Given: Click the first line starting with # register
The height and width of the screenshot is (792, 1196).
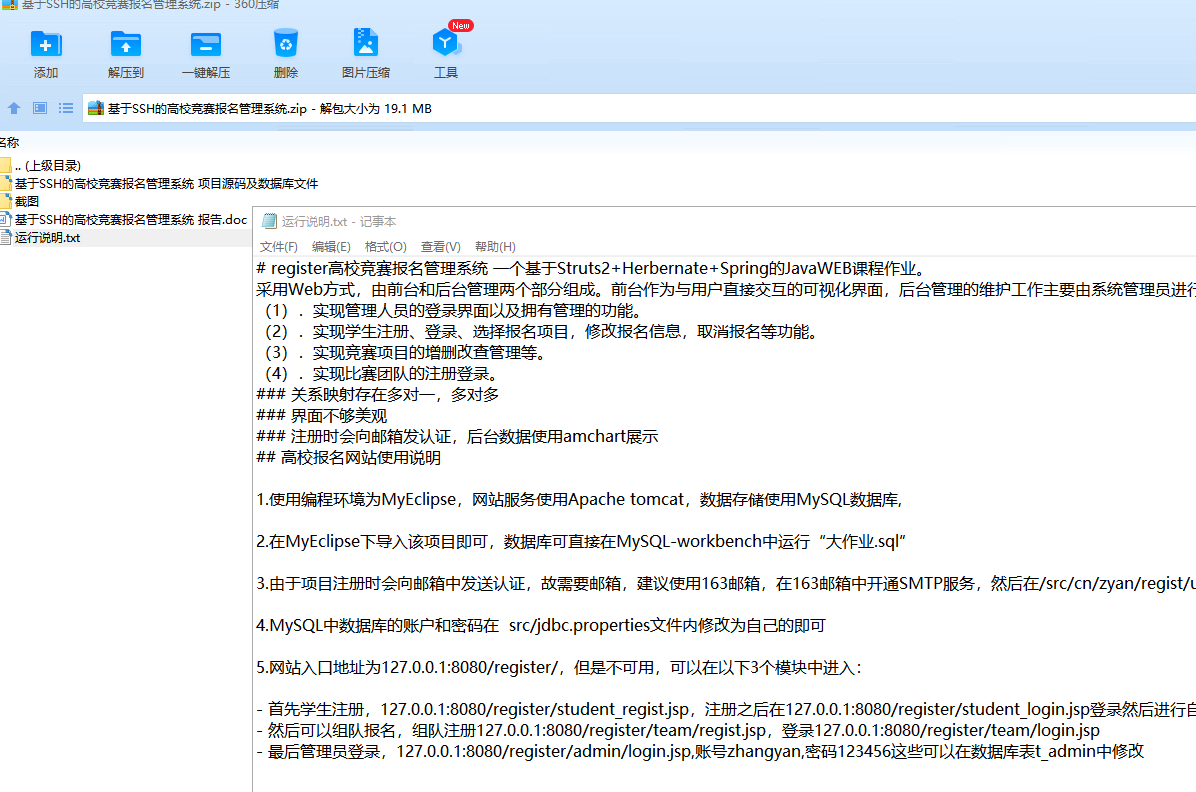Looking at the screenshot, I should coord(592,269).
